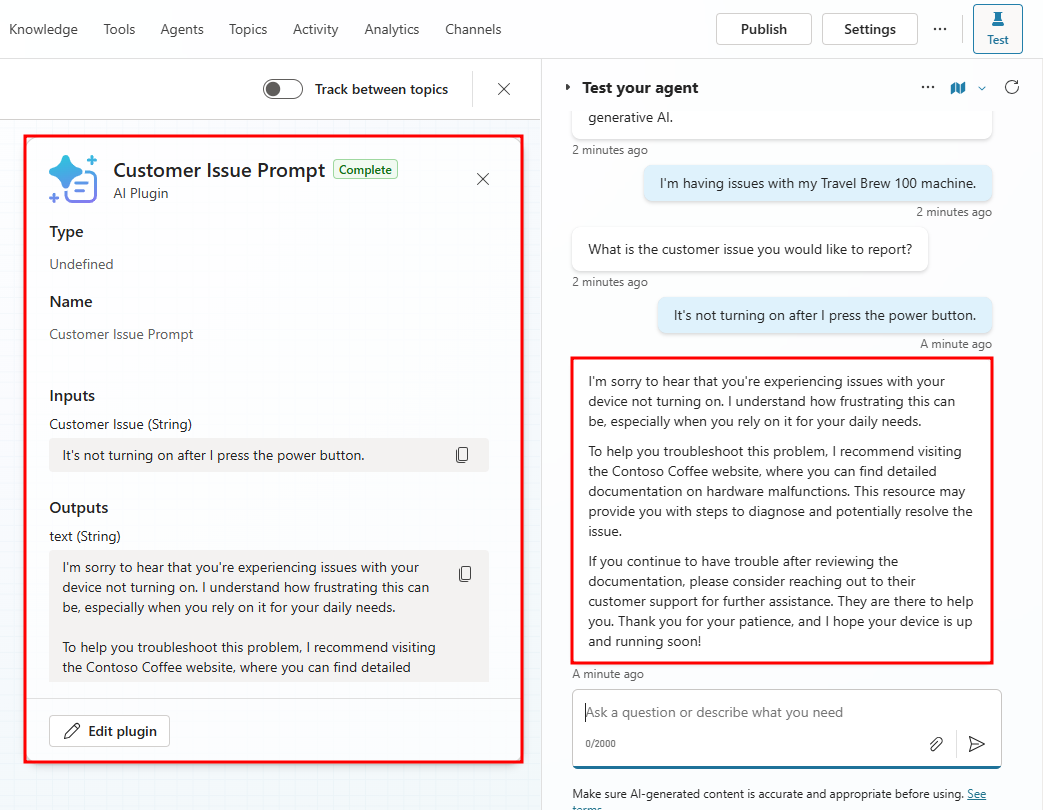This screenshot has height=810, width=1043.
Task: Click the attach file paperclip icon
Action: (x=936, y=744)
